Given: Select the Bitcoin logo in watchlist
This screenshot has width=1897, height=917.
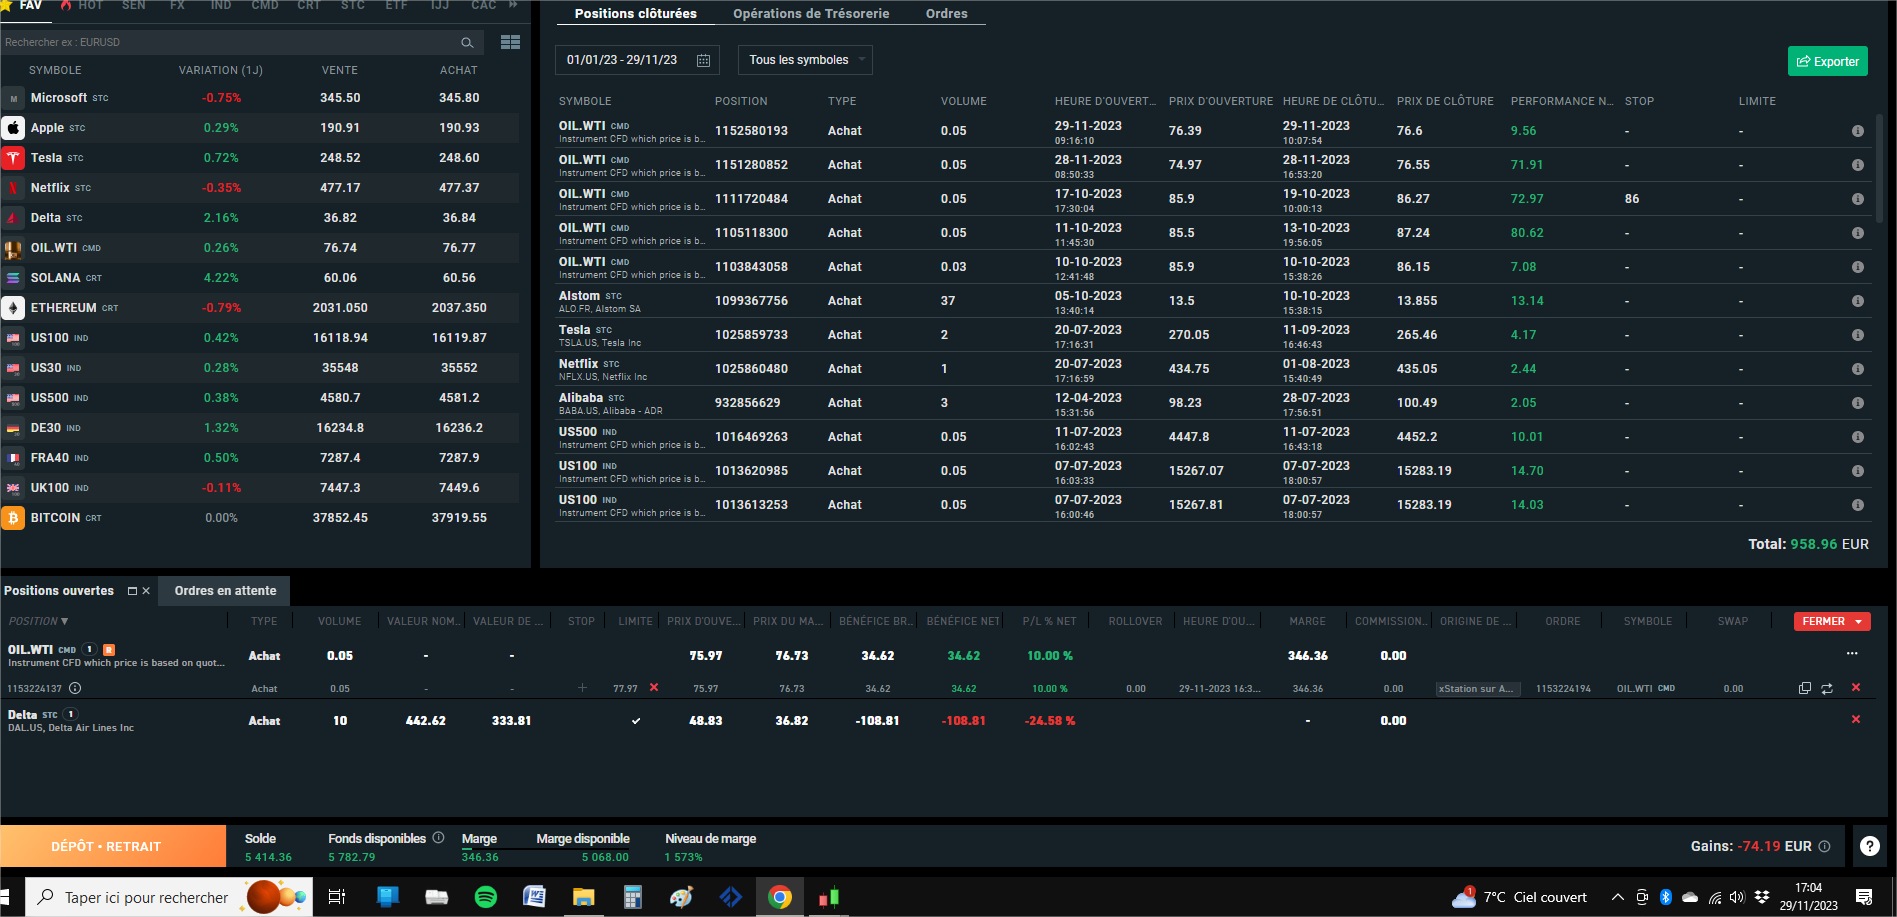Looking at the screenshot, I should pos(13,518).
